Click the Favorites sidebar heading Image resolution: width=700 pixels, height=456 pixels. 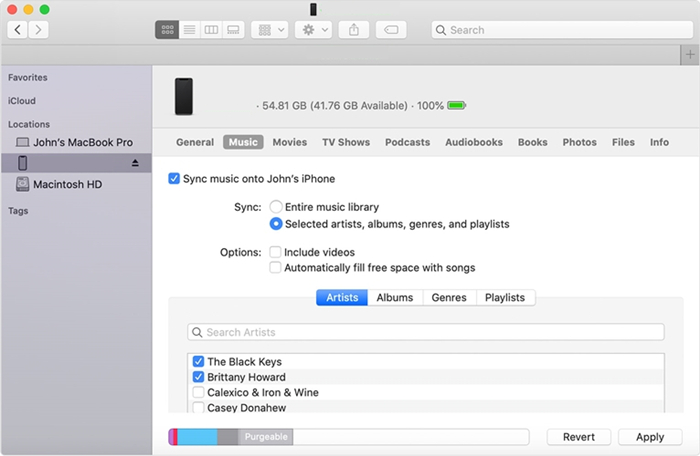point(28,77)
